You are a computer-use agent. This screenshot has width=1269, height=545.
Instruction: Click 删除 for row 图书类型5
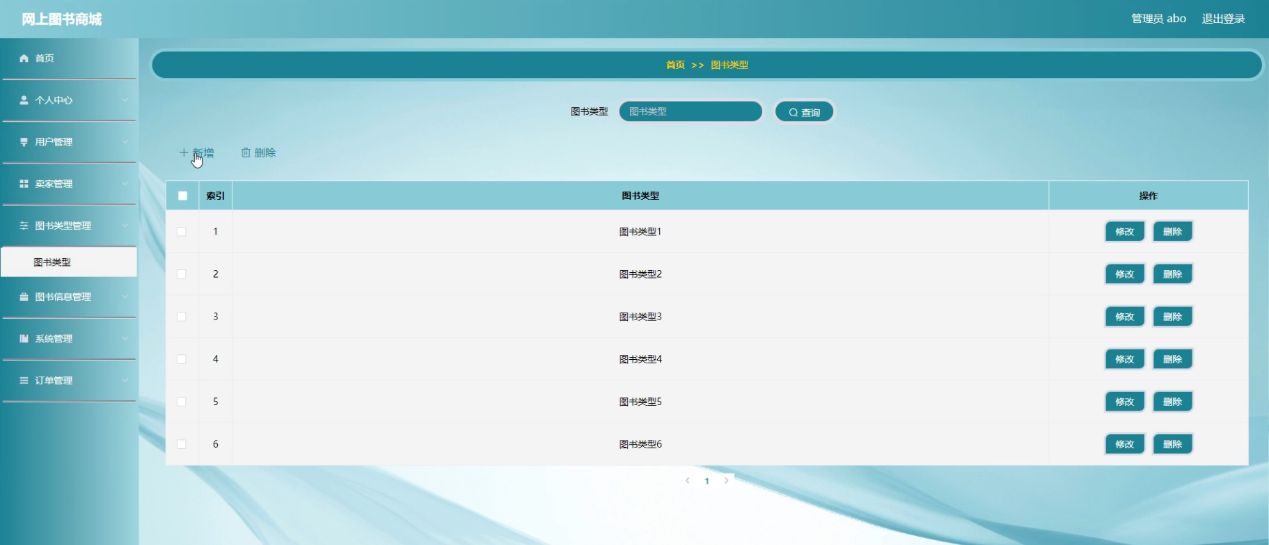(1172, 402)
